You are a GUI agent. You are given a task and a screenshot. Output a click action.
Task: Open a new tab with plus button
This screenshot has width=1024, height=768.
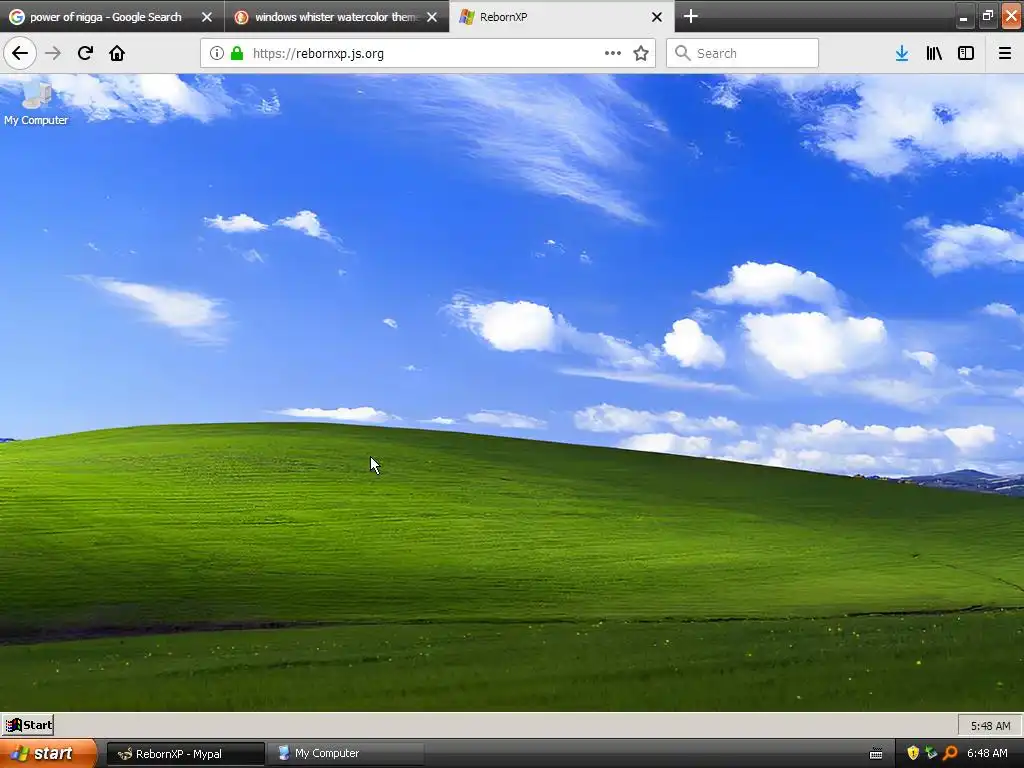(691, 16)
